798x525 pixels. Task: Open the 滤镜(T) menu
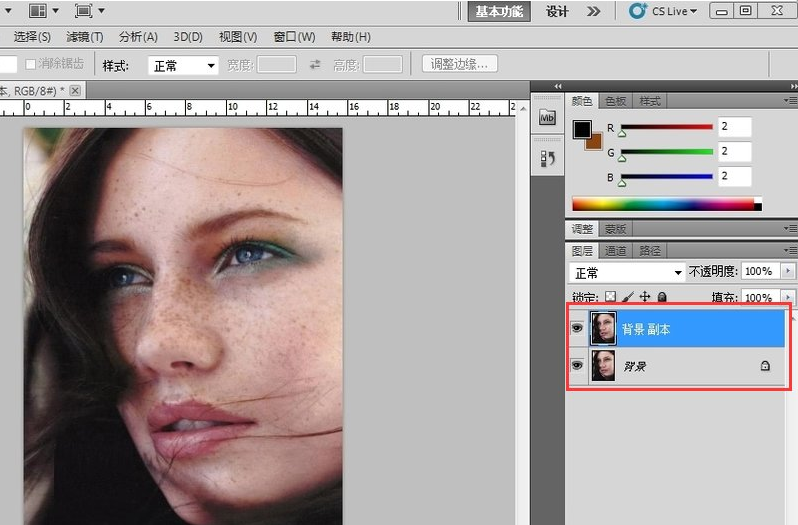tap(84, 37)
